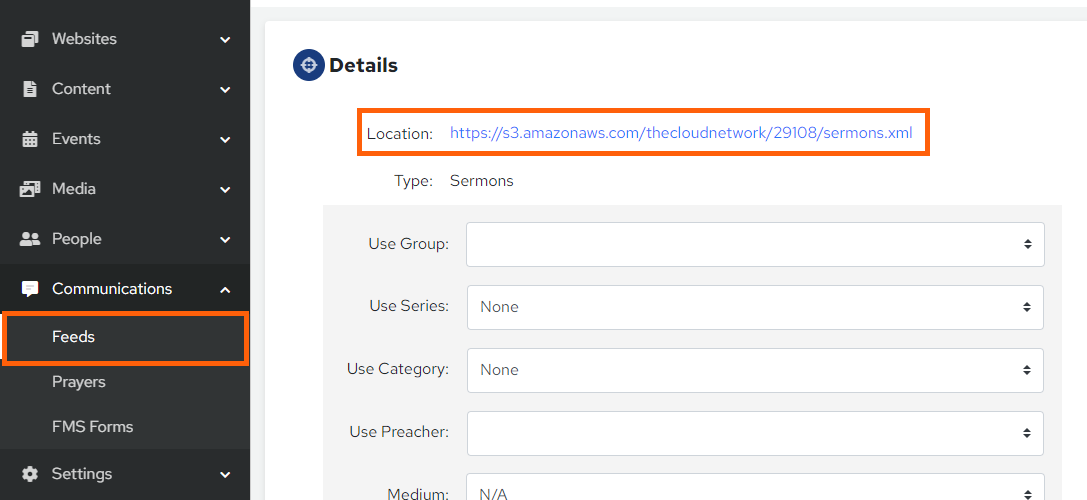The height and width of the screenshot is (500, 1087).
Task: Click the Communications menu label
Action: click(112, 288)
